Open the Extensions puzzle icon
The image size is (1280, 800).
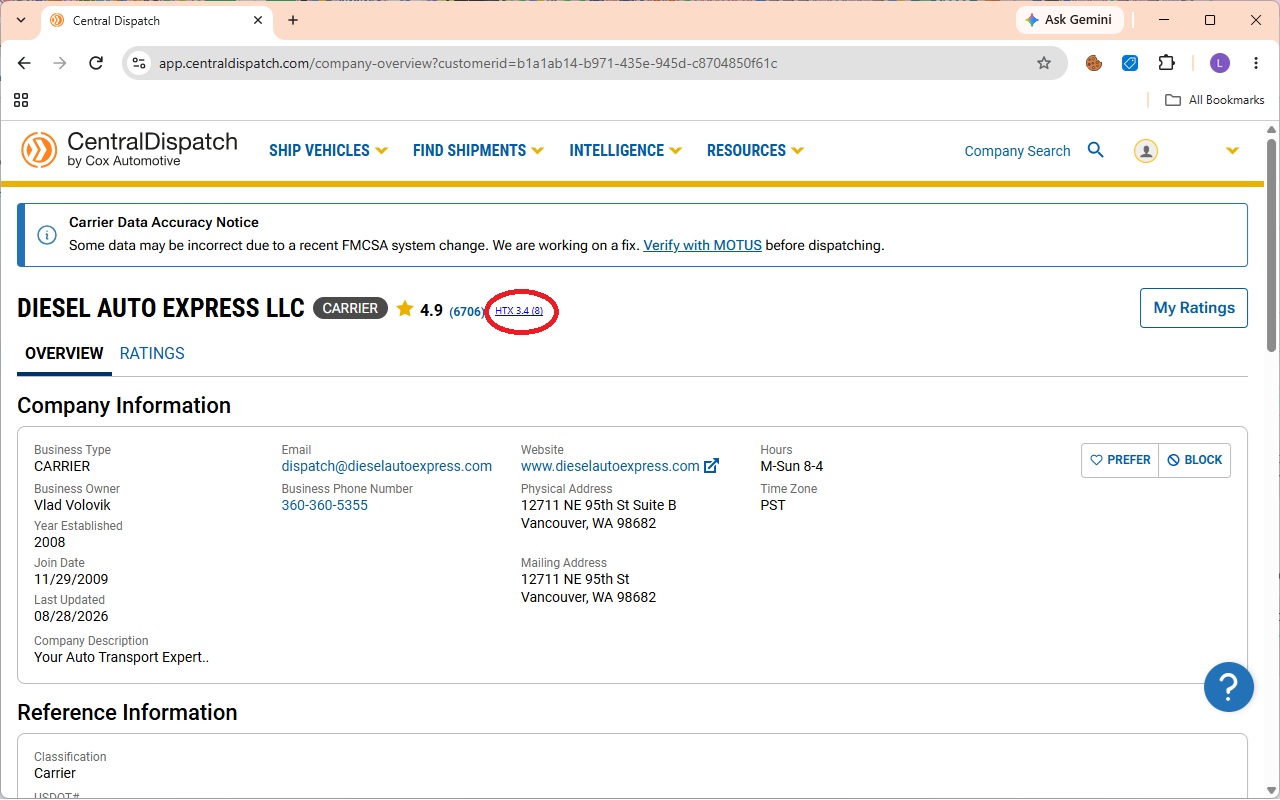[x=1166, y=63]
